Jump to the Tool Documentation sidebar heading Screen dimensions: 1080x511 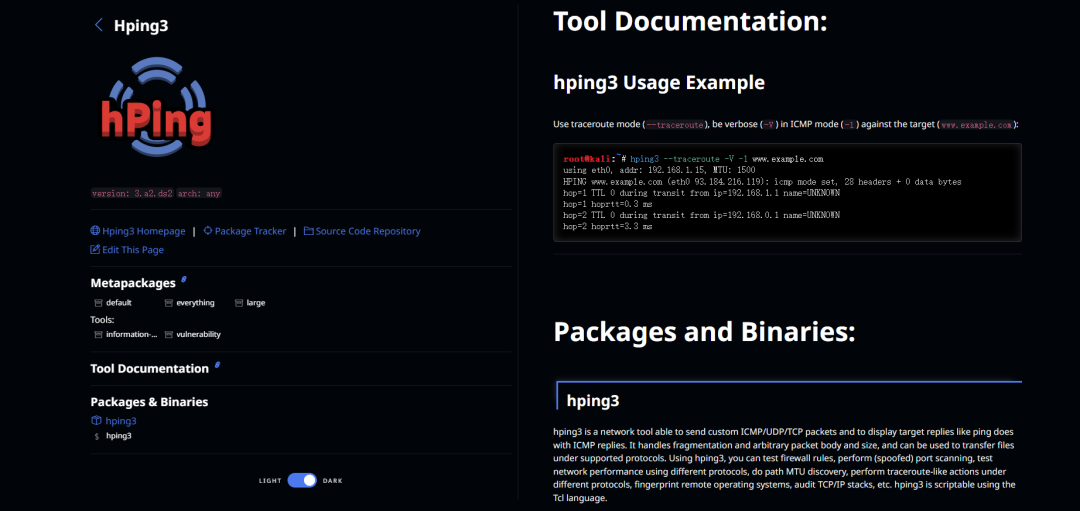[x=149, y=368]
